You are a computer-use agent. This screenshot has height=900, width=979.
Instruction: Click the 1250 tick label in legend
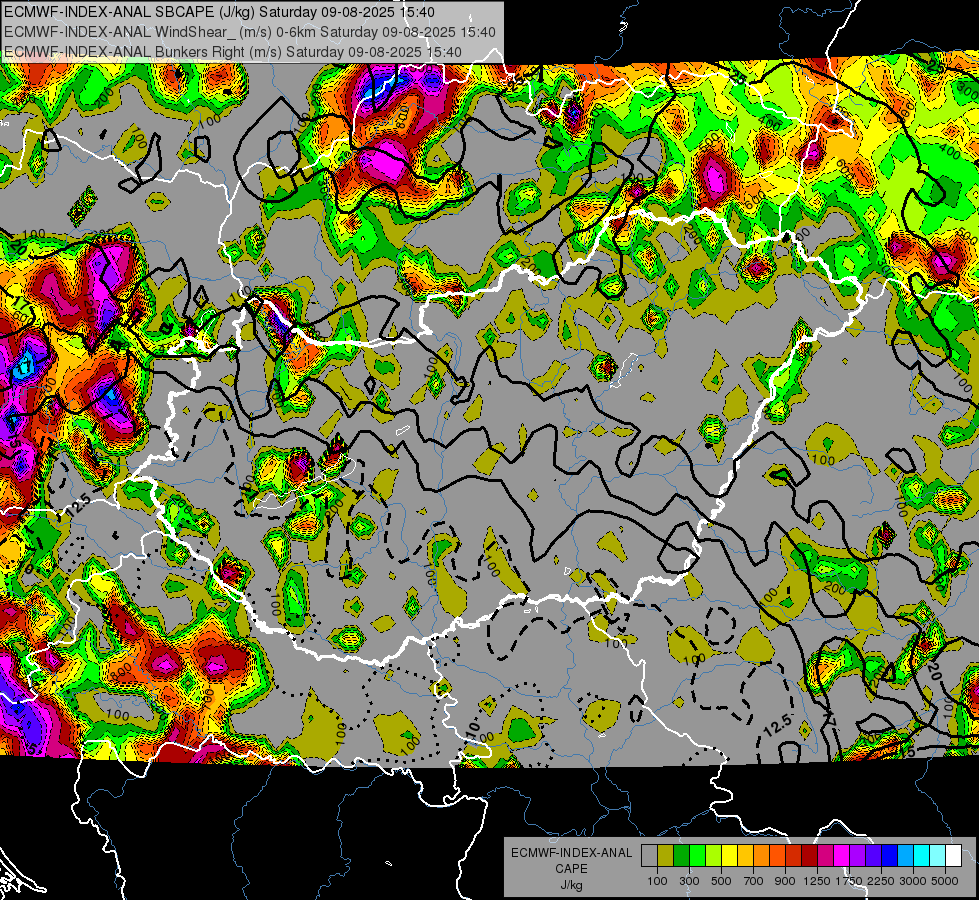click(x=817, y=881)
